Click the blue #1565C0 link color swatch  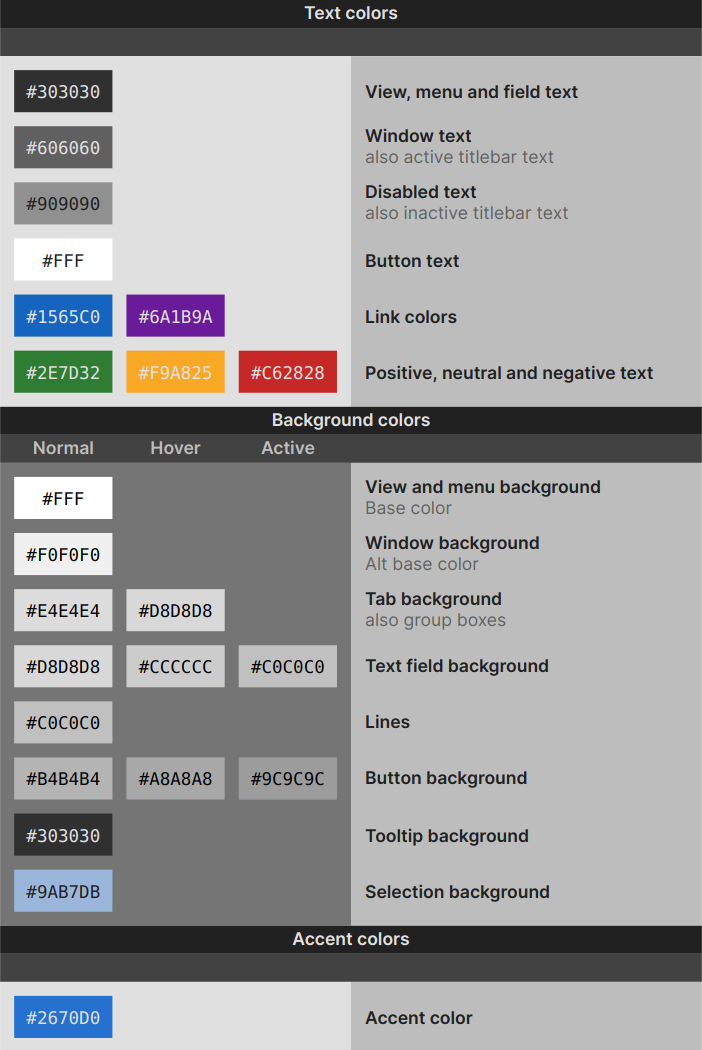pos(63,316)
